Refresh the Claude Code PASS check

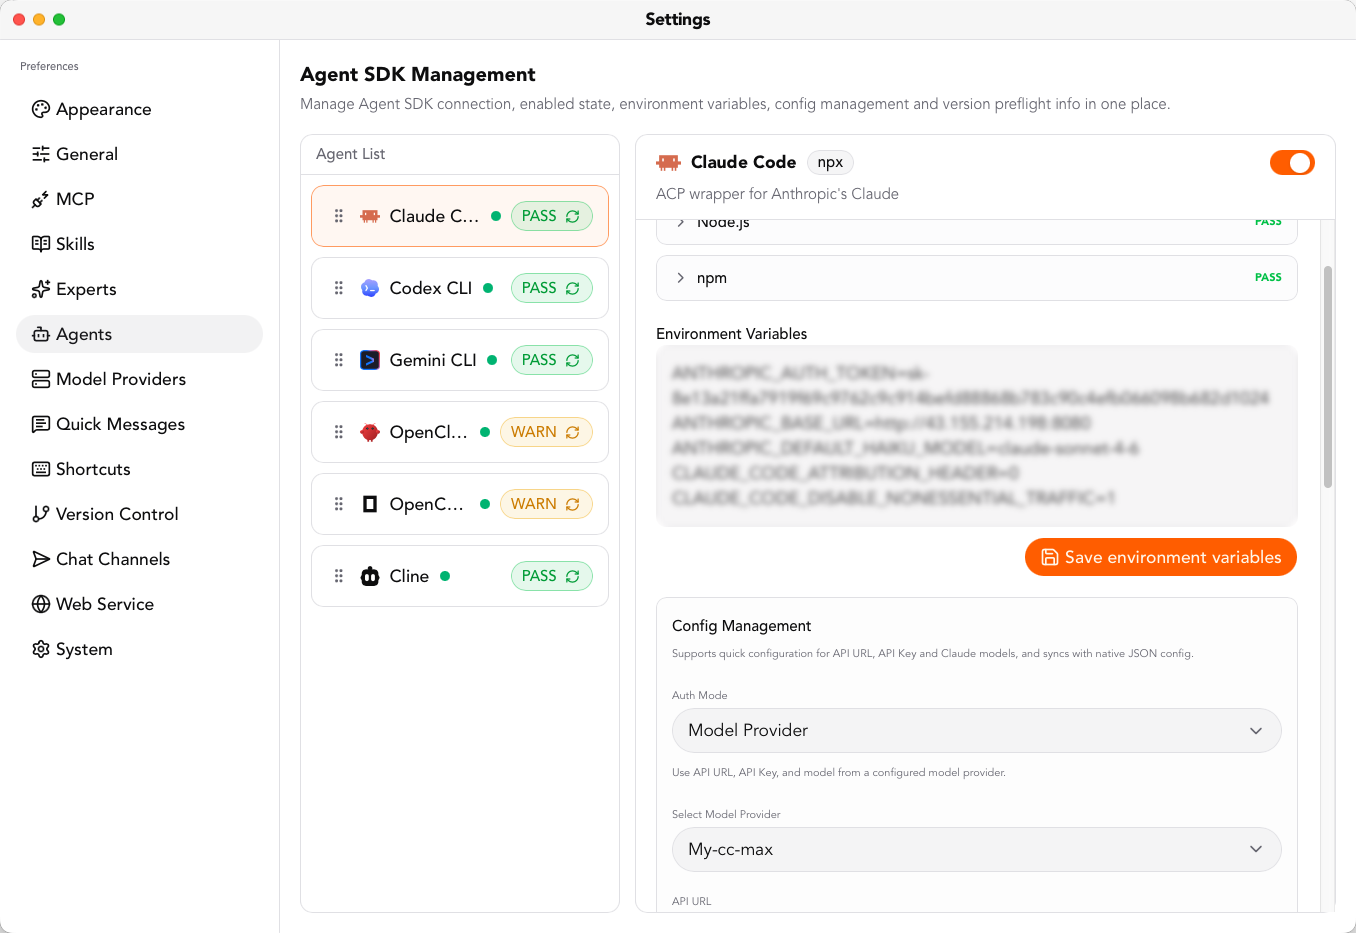click(x=573, y=216)
